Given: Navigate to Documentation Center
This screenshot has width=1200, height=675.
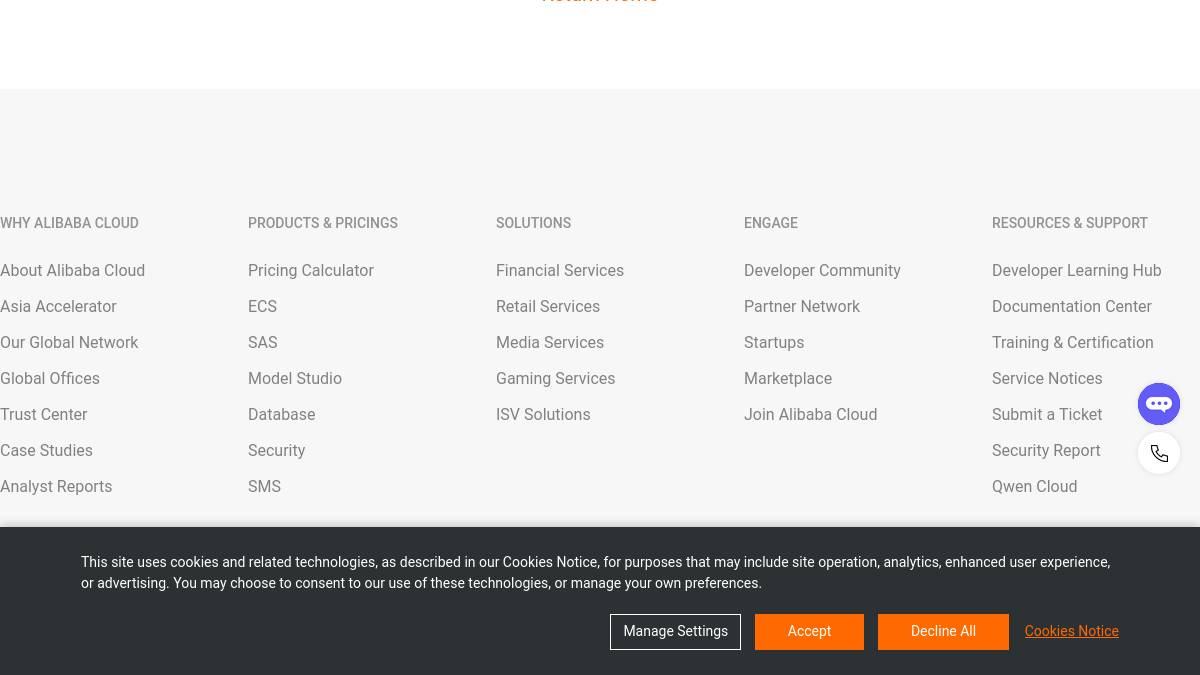Looking at the screenshot, I should (x=1071, y=306).
